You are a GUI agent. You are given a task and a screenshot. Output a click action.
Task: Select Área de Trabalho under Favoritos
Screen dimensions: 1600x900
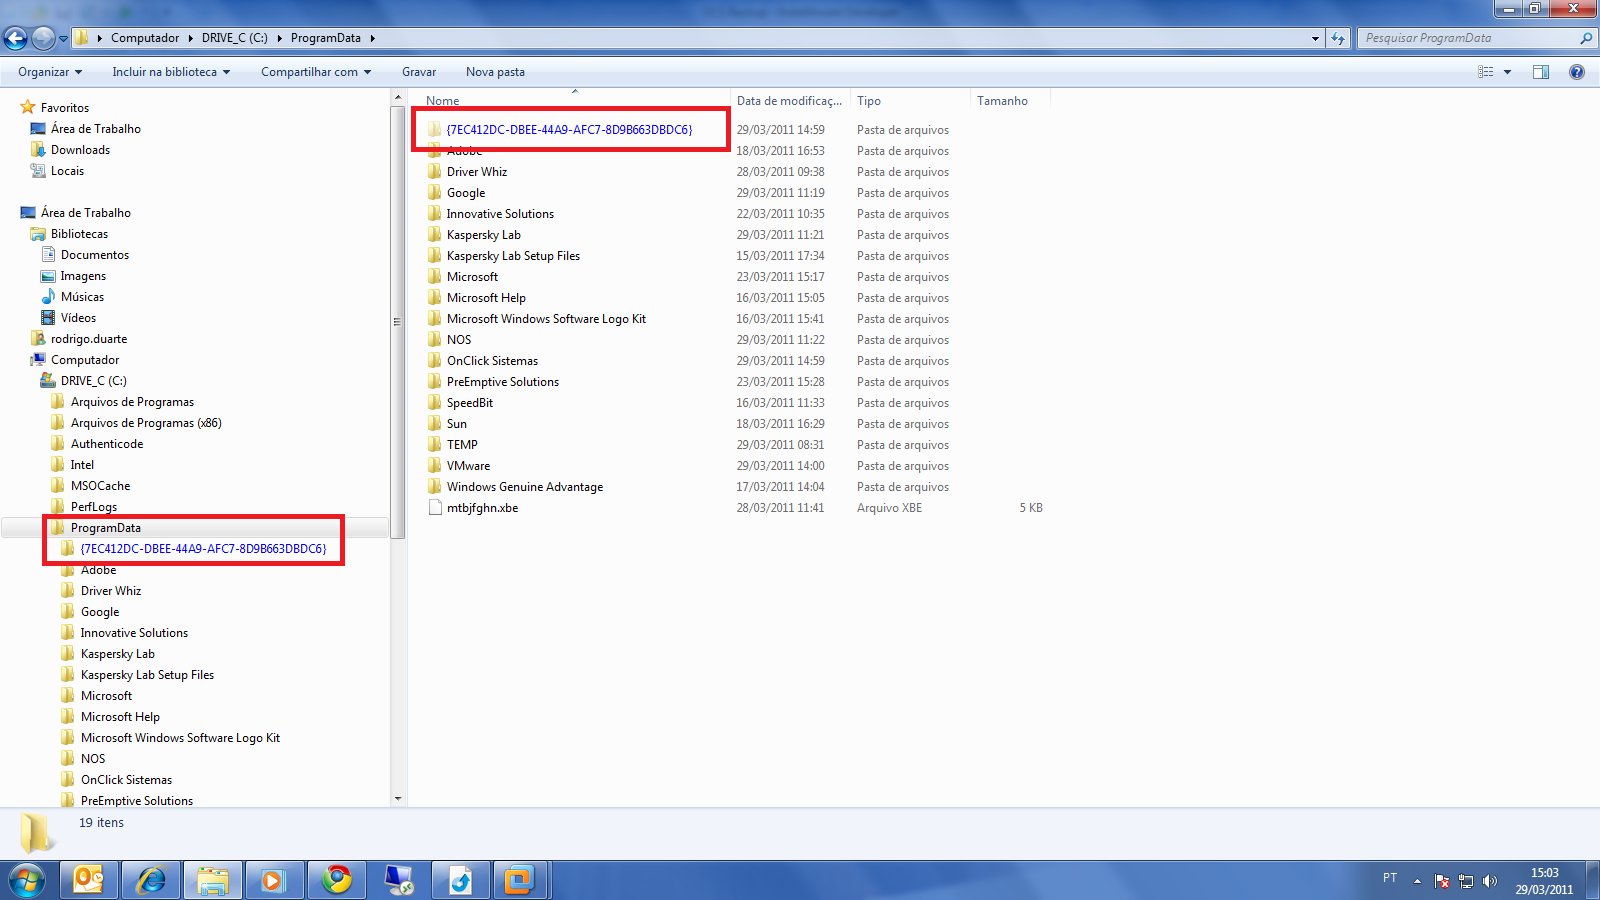pos(96,129)
